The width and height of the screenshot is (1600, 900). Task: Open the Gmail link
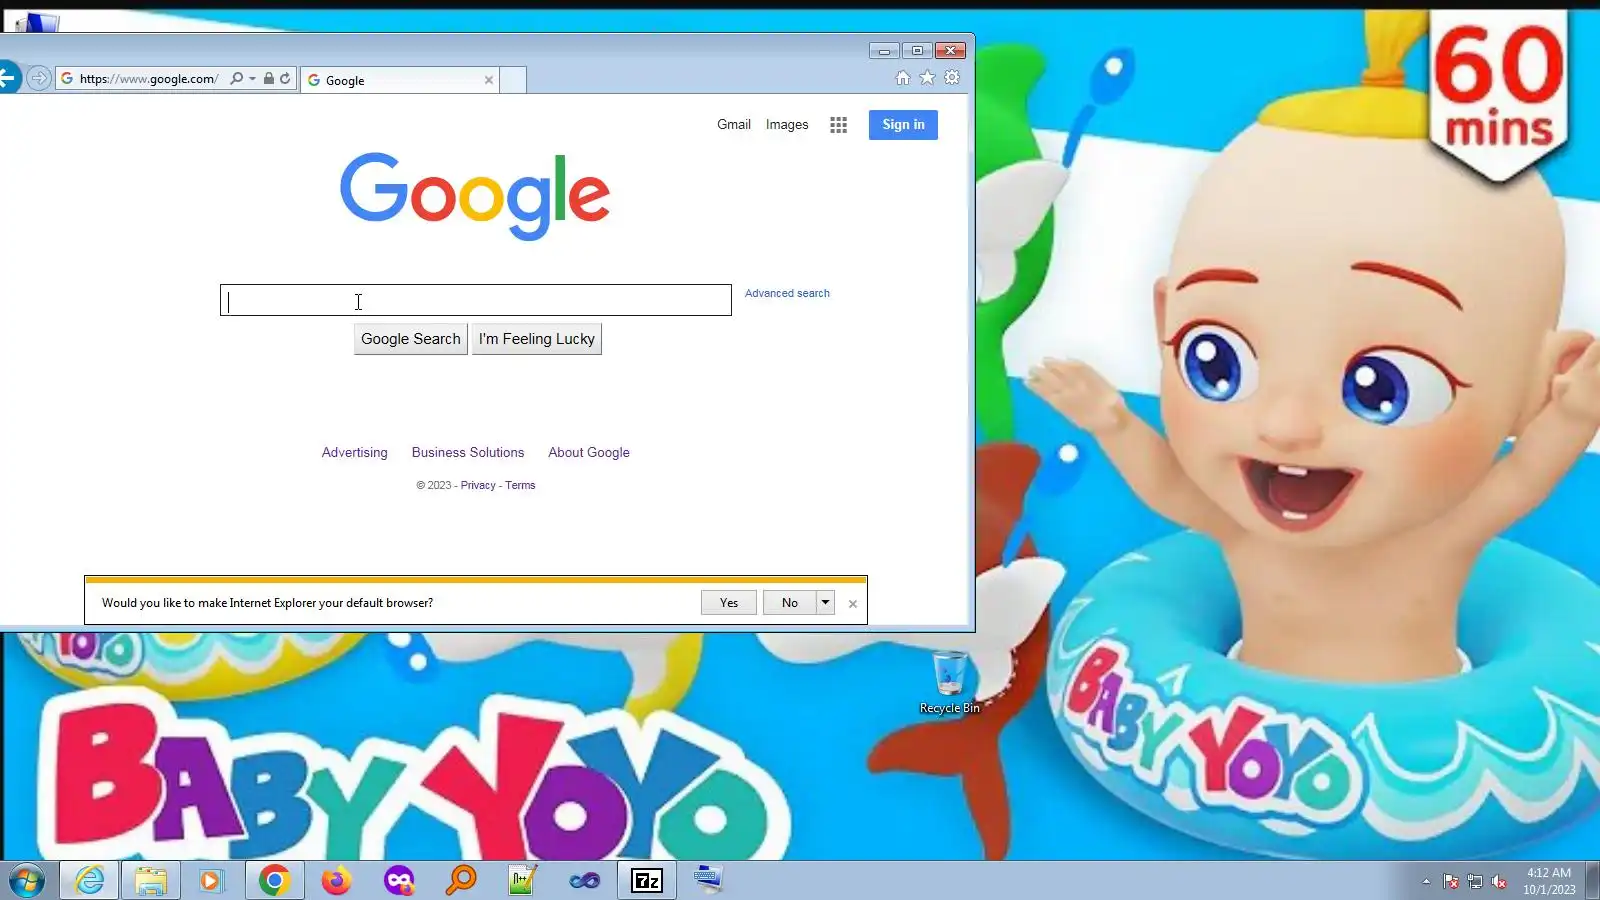tap(734, 124)
